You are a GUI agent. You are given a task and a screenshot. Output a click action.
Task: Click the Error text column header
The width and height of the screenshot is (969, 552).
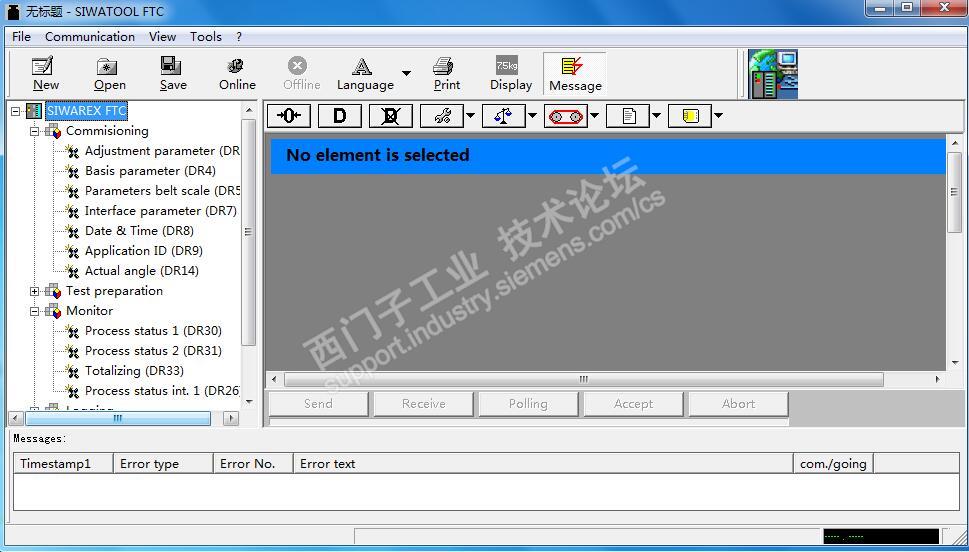543,464
